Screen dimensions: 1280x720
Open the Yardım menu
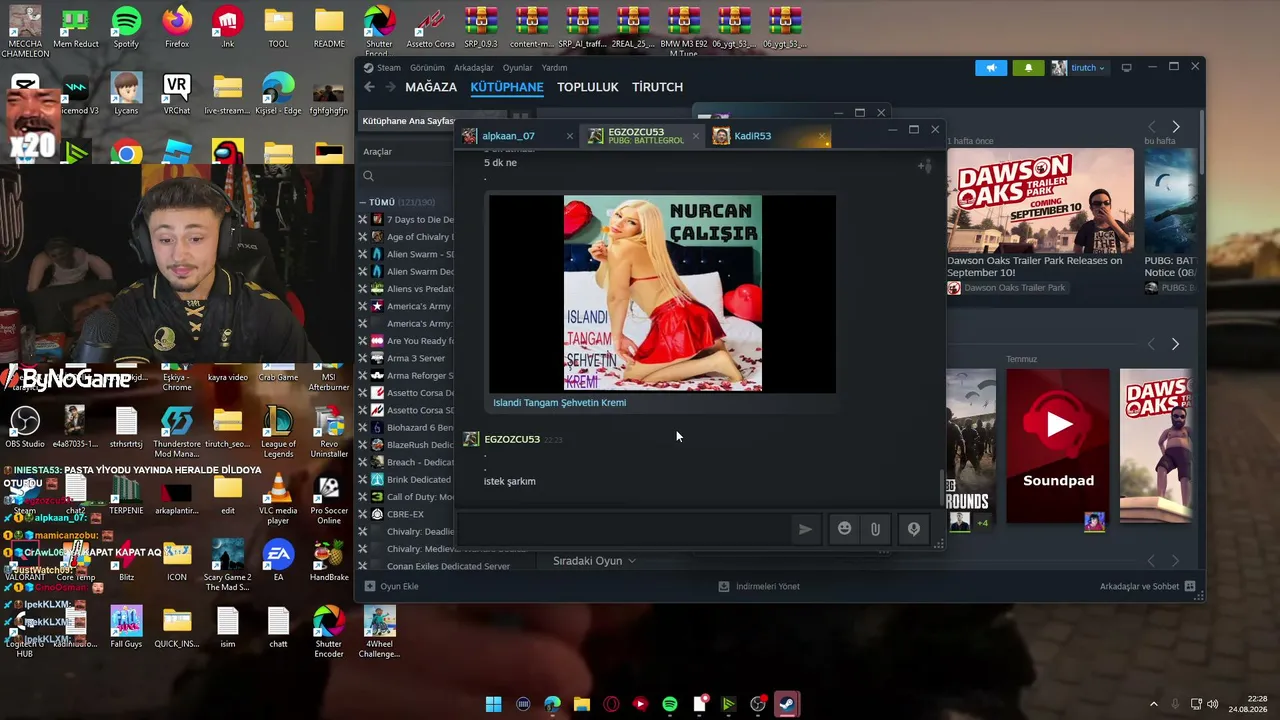point(554,68)
